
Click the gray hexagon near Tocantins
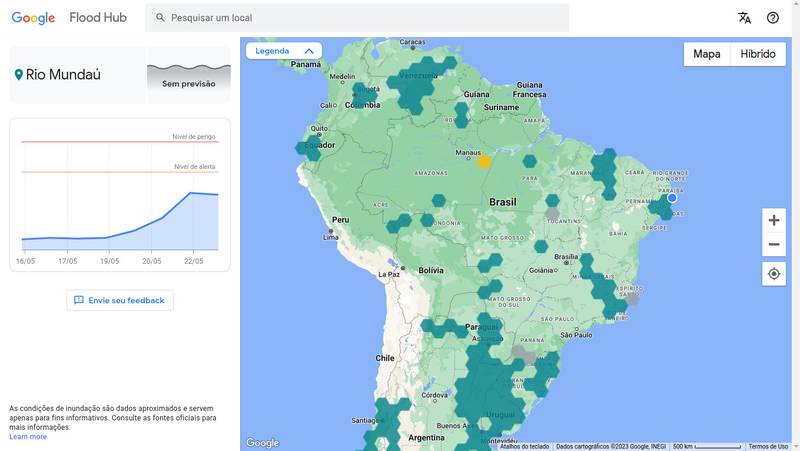(552, 213)
